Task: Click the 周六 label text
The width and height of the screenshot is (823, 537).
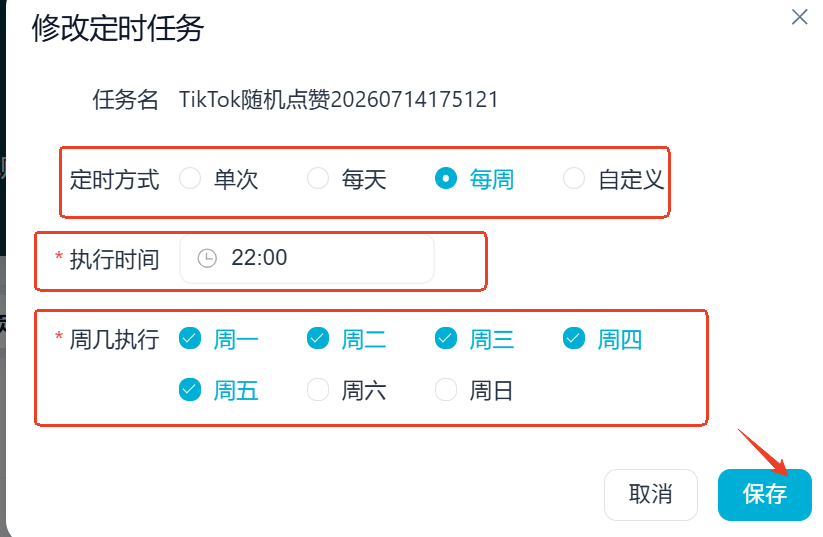Action: point(364,391)
